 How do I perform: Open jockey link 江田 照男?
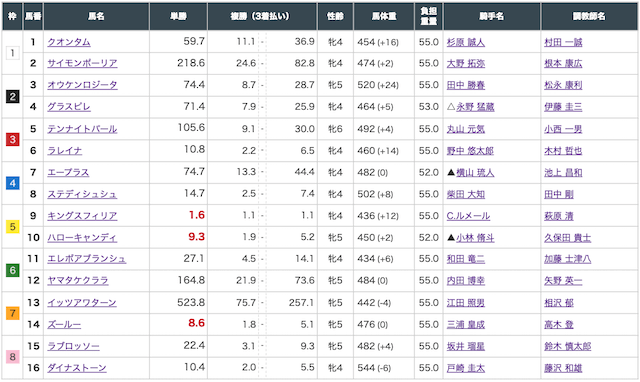pyautogui.click(x=466, y=303)
